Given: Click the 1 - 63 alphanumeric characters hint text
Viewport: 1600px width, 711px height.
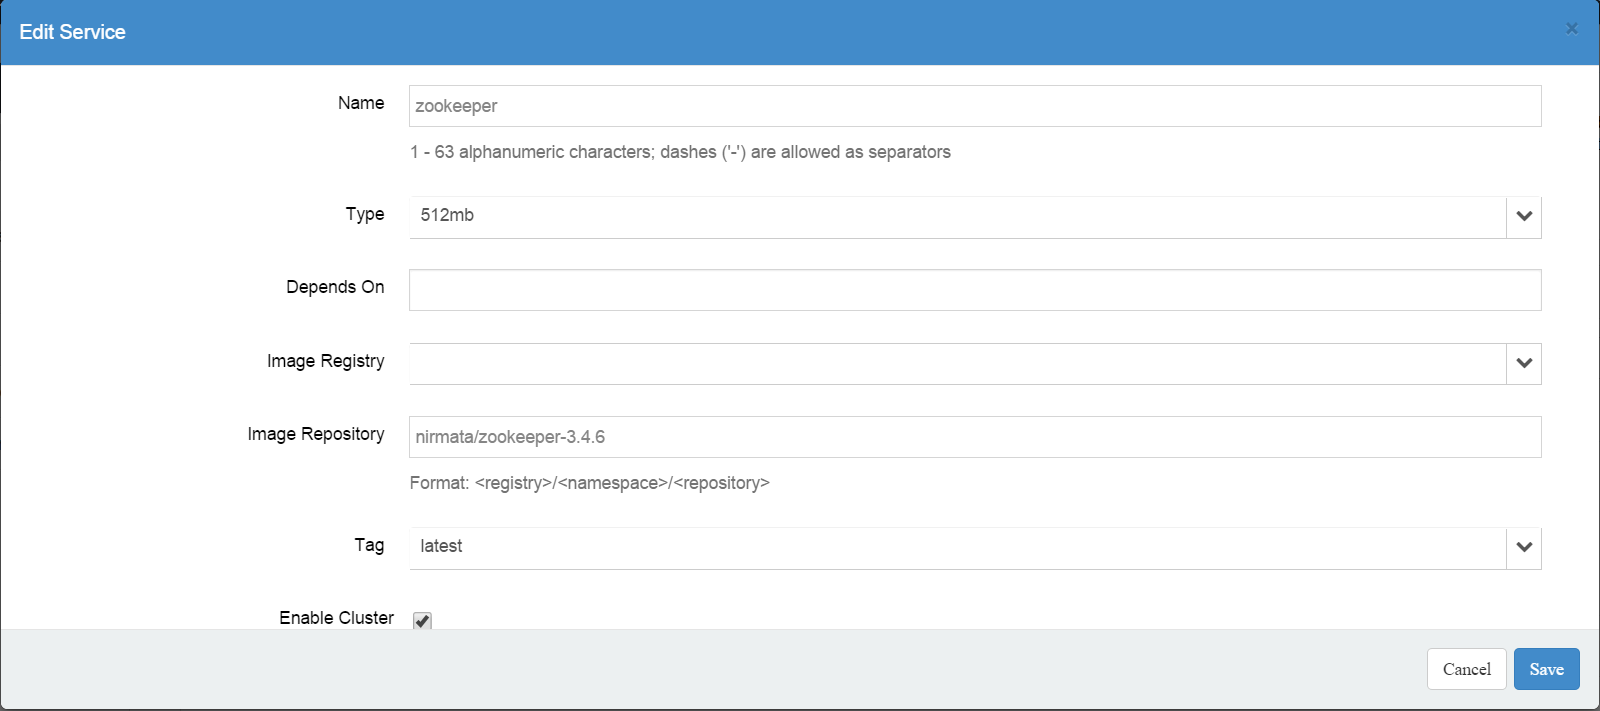Looking at the screenshot, I should click(x=680, y=152).
